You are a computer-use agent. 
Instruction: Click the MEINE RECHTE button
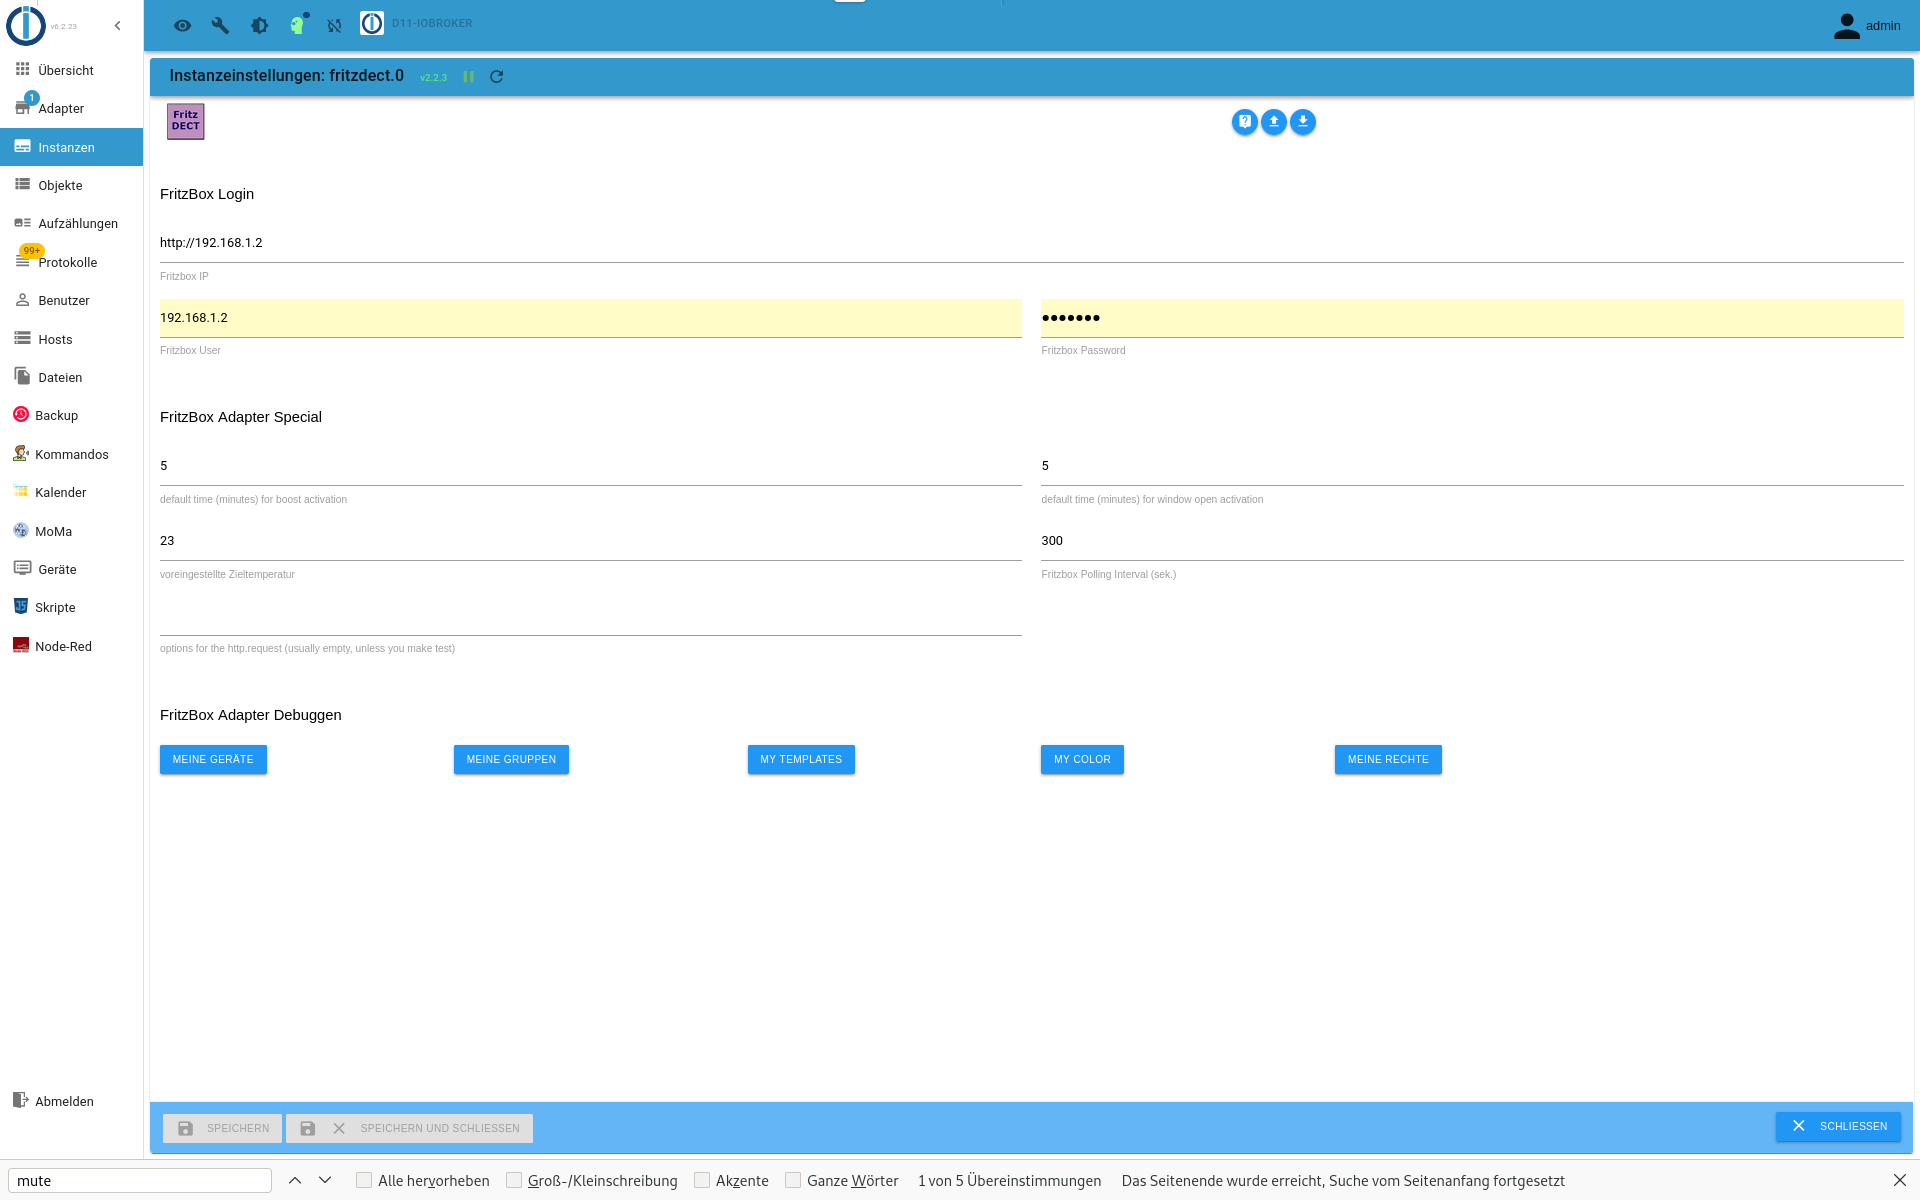1388,759
